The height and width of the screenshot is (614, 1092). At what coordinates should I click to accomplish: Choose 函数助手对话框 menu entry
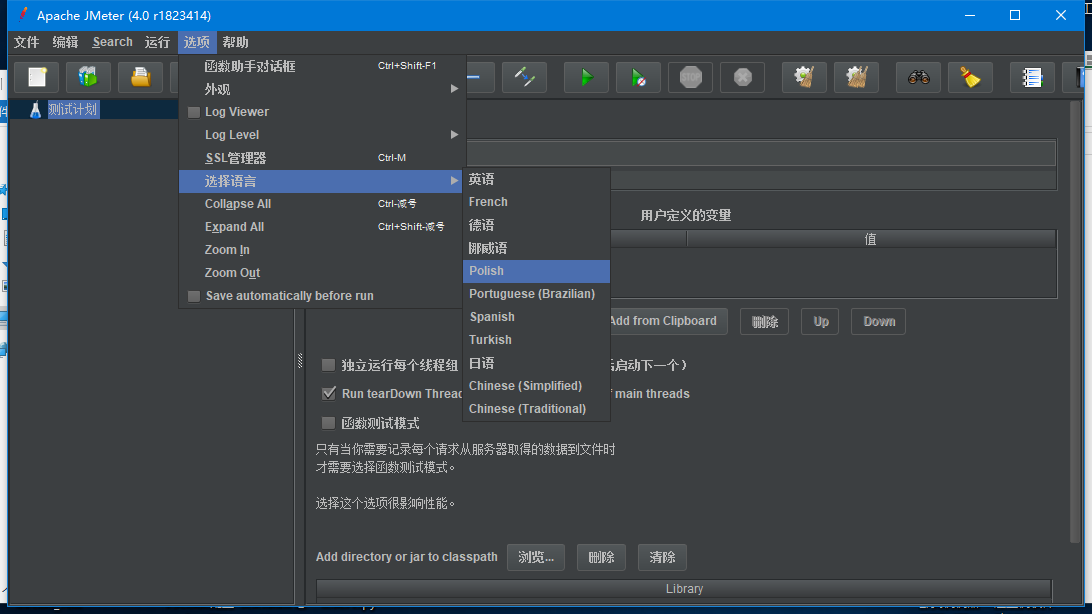[x=321, y=66]
